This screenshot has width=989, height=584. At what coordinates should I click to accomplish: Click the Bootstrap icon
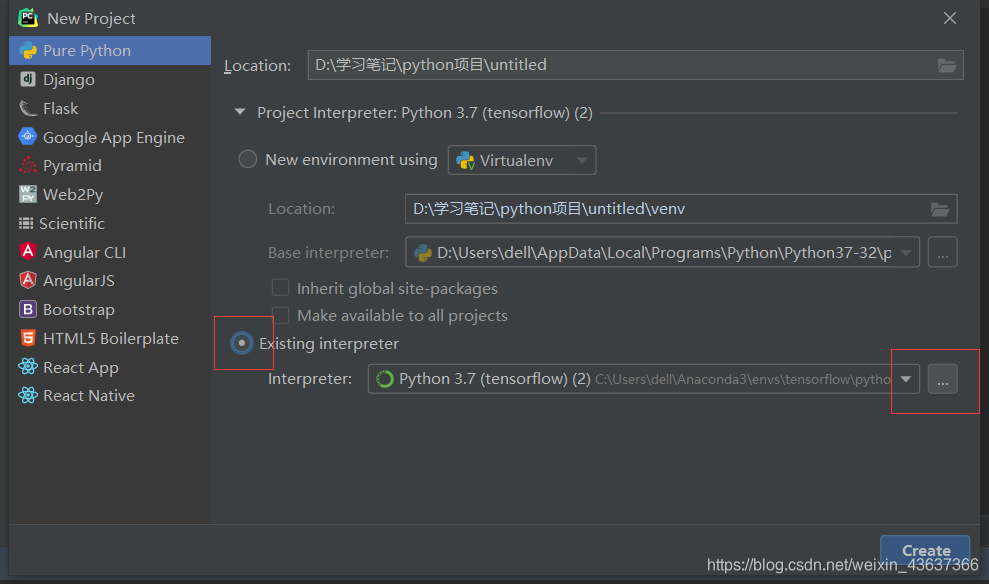click(28, 309)
